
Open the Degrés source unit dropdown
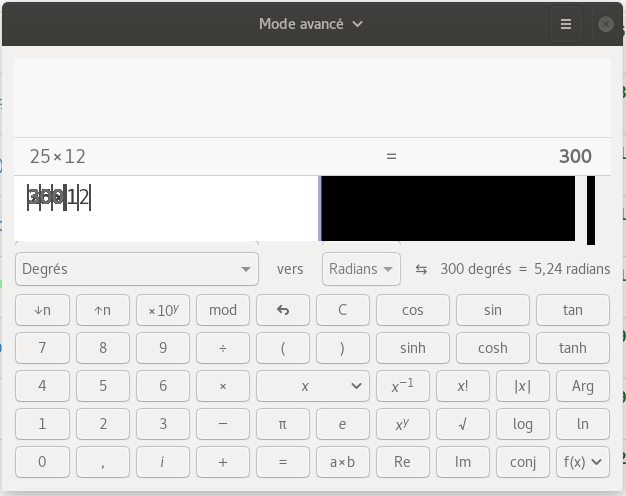[x=137, y=269]
